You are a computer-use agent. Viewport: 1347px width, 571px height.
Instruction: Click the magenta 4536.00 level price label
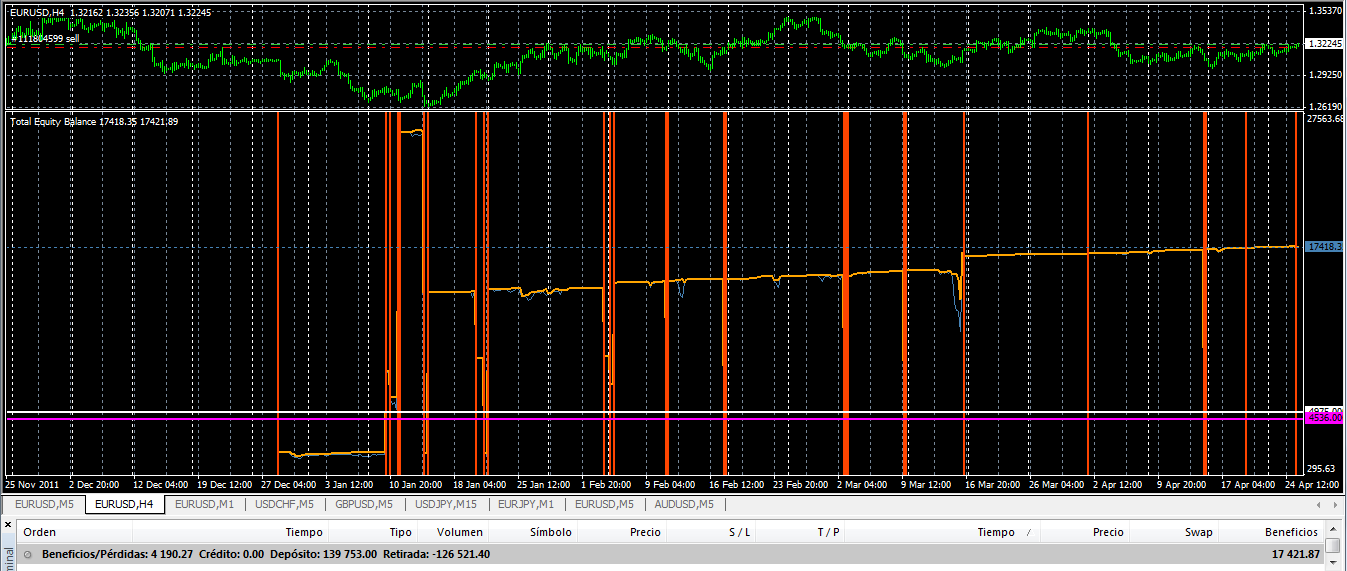(x=1324, y=418)
